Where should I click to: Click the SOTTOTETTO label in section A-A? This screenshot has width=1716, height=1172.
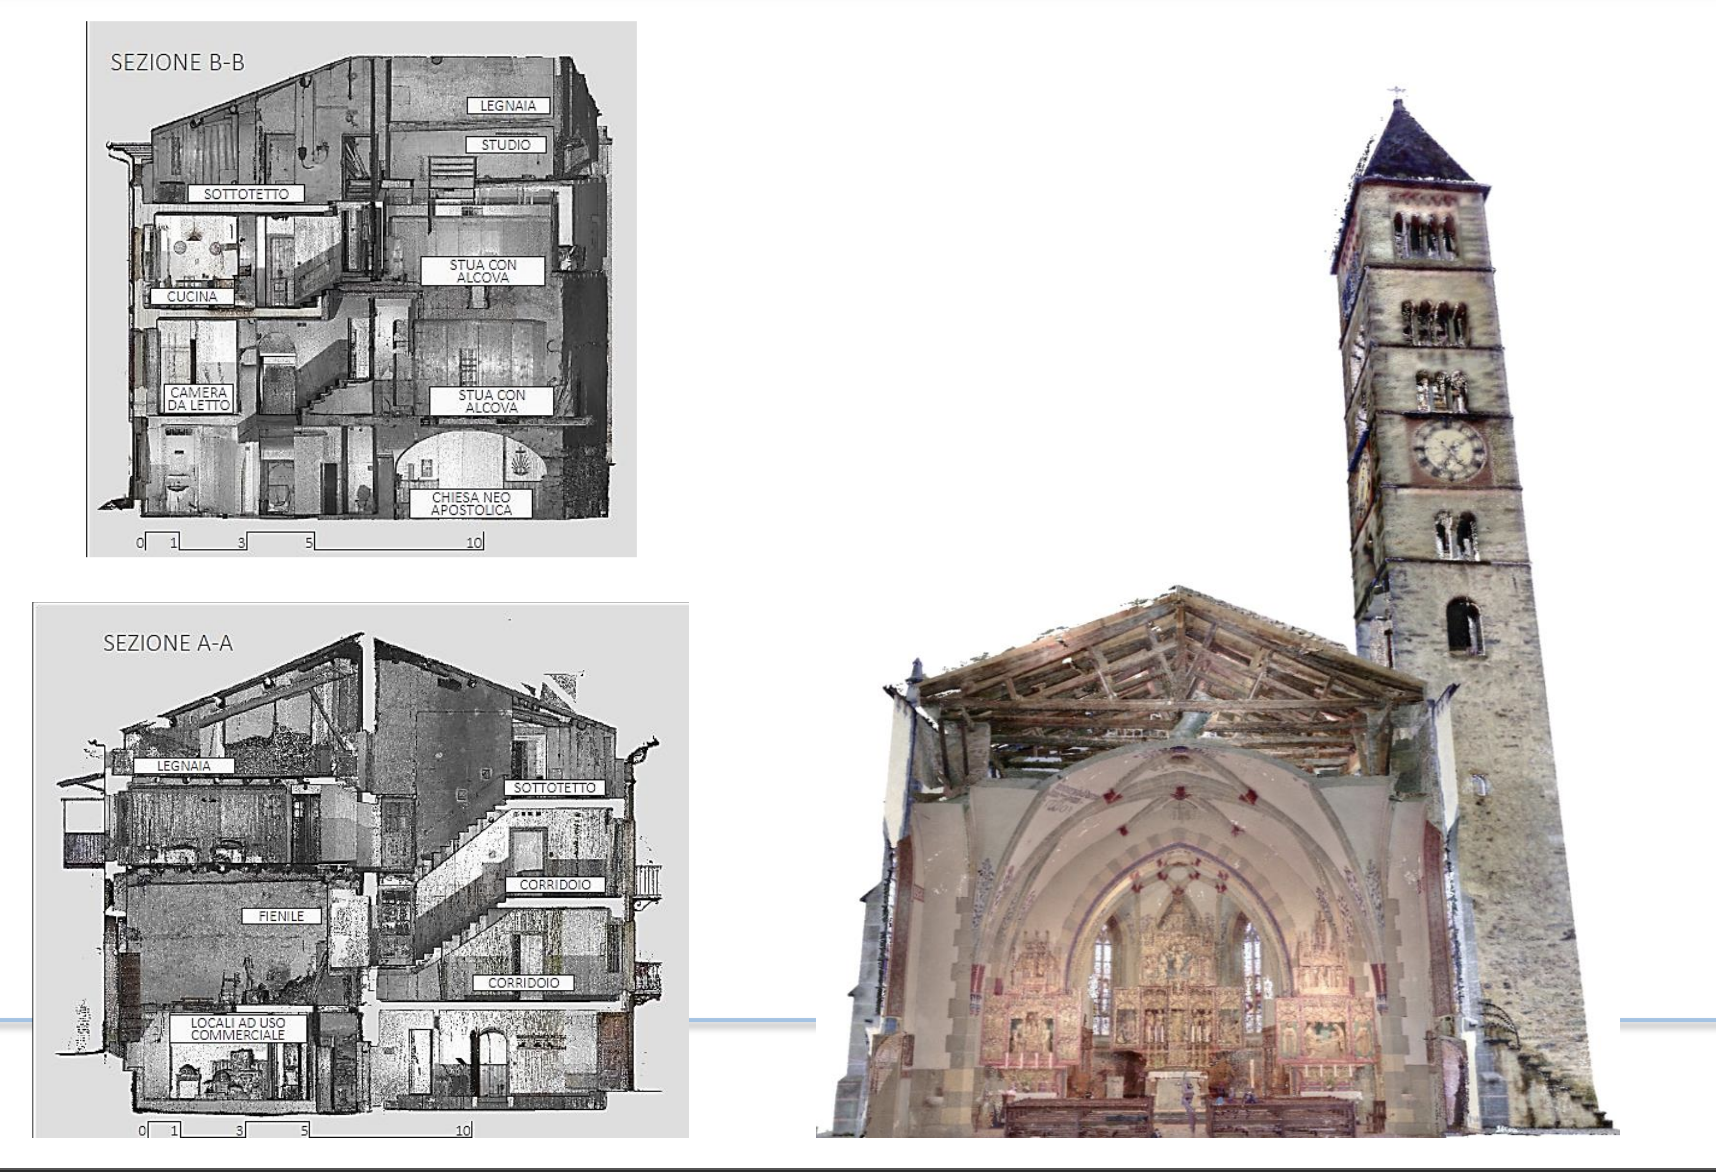pos(554,788)
